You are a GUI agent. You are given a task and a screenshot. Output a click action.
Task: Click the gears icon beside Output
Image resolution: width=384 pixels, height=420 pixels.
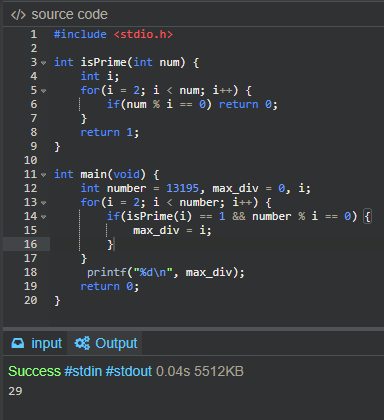click(82, 343)
